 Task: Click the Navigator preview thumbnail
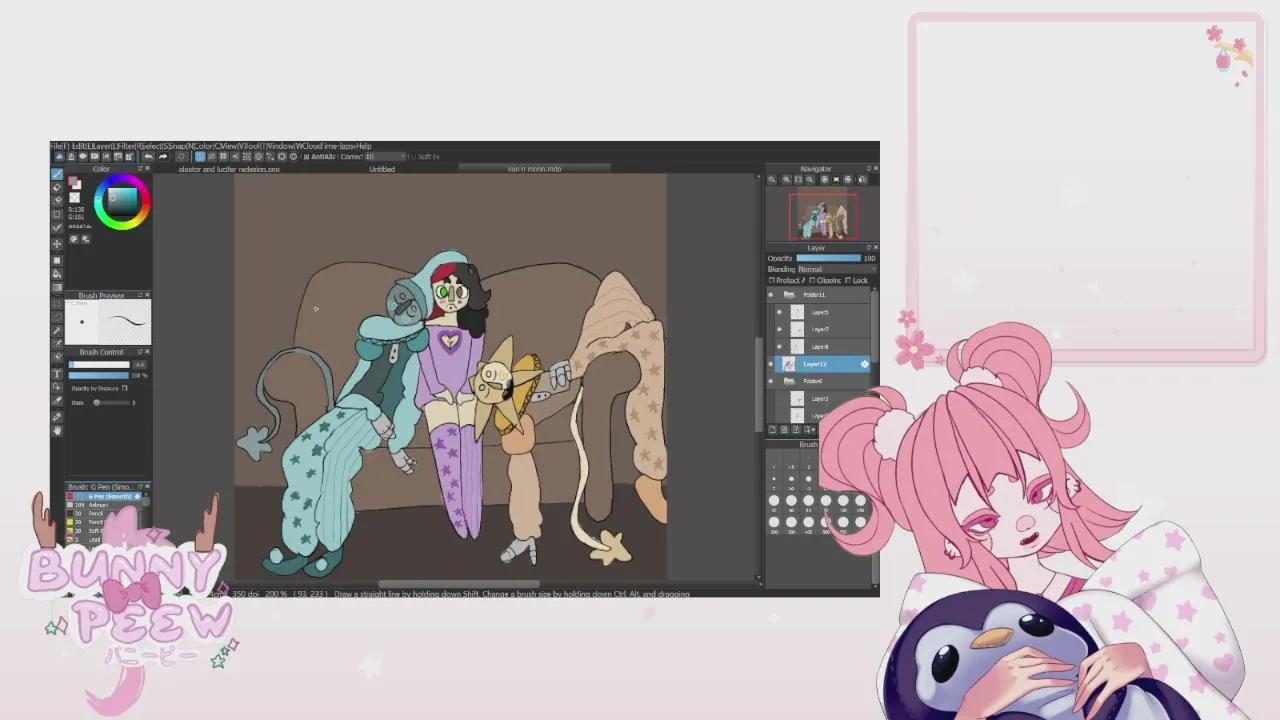point(823,215)
